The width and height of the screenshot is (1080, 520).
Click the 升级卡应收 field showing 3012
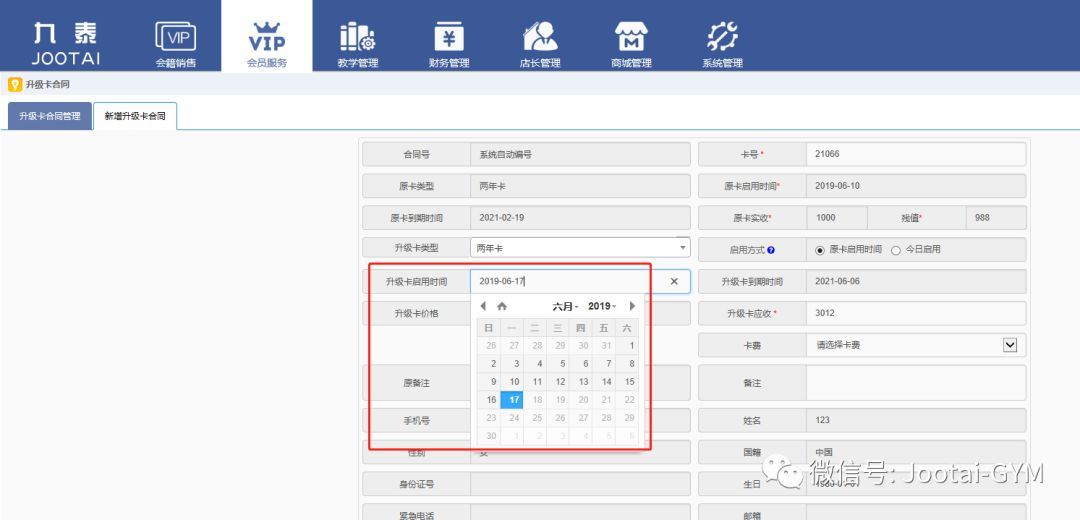point(916,313)
